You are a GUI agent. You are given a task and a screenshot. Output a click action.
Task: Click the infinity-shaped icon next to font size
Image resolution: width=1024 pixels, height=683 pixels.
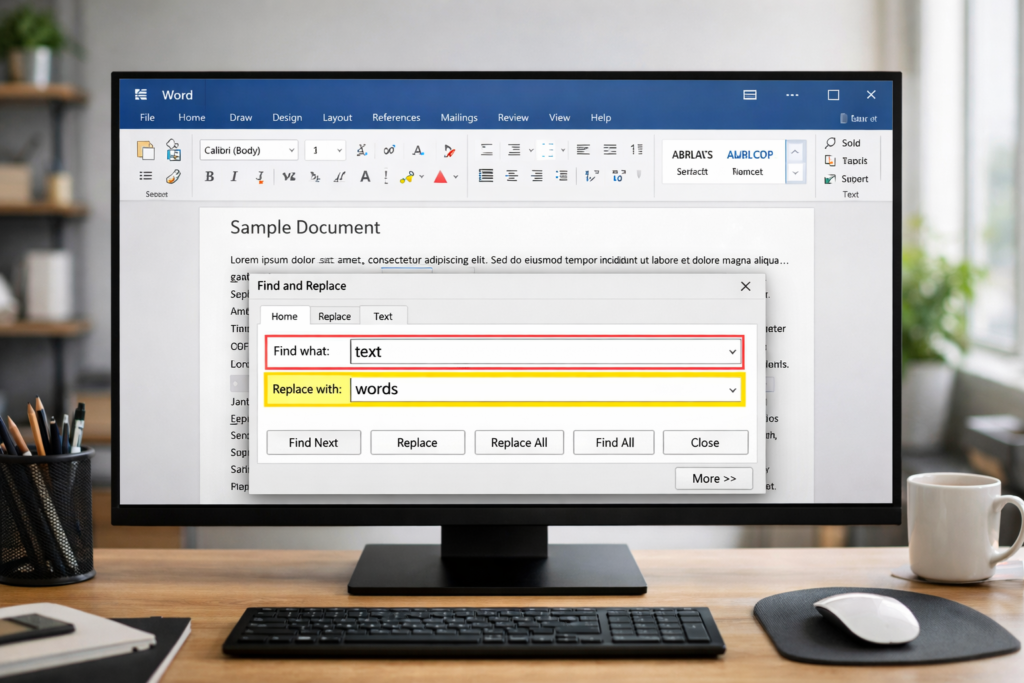coord(389,150)
